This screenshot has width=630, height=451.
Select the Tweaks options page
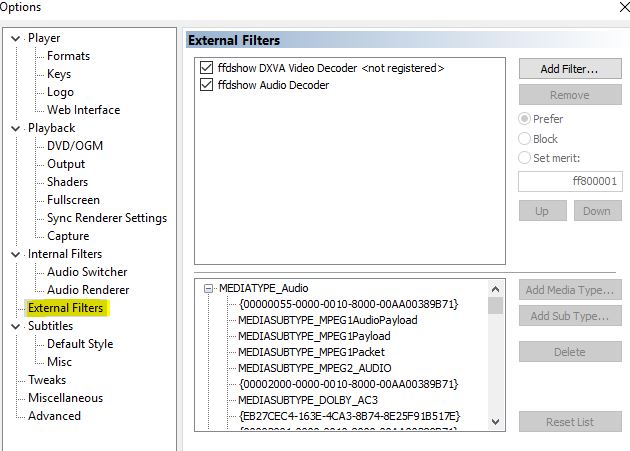coord(47,380)
